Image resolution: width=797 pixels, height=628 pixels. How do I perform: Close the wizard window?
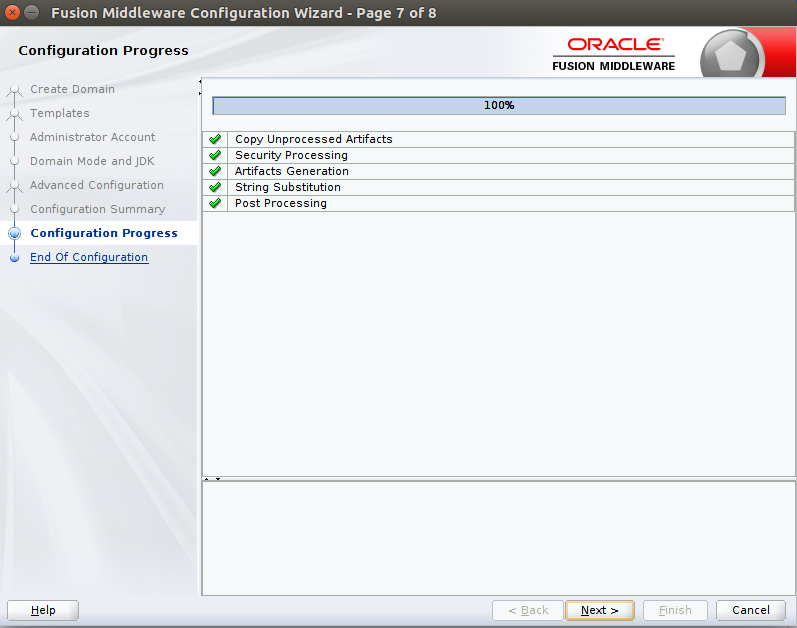coord(13,12)
